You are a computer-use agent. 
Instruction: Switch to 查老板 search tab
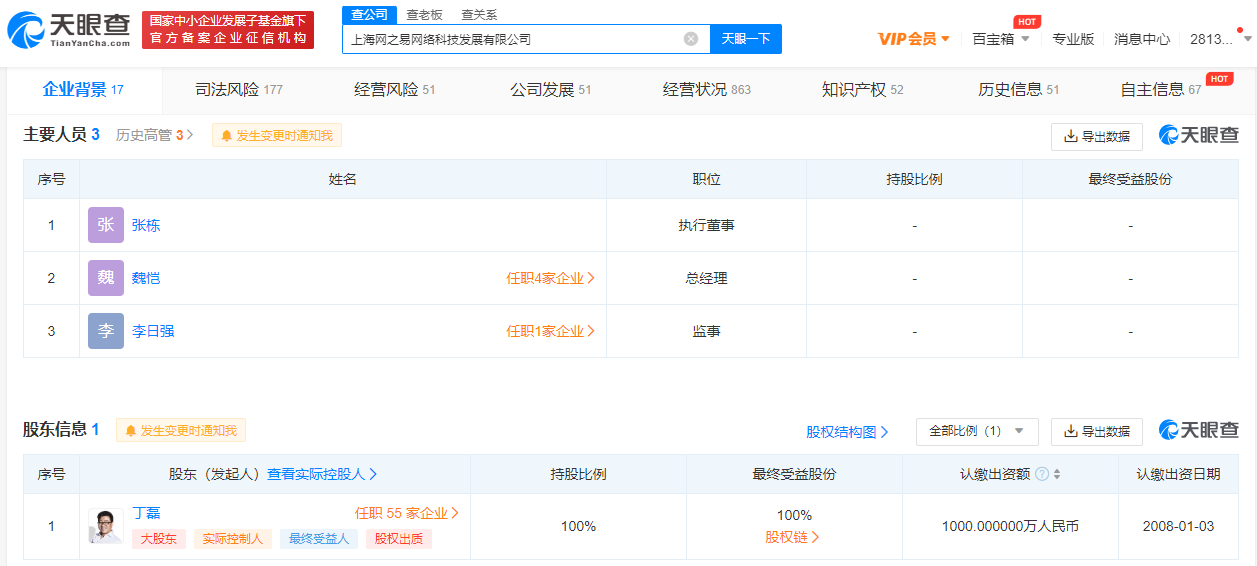point(424,14)
